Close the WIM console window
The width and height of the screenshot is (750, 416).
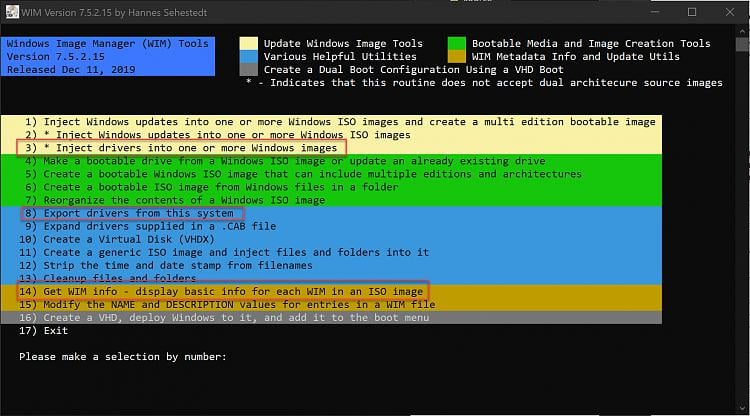(x=729, y=12)
